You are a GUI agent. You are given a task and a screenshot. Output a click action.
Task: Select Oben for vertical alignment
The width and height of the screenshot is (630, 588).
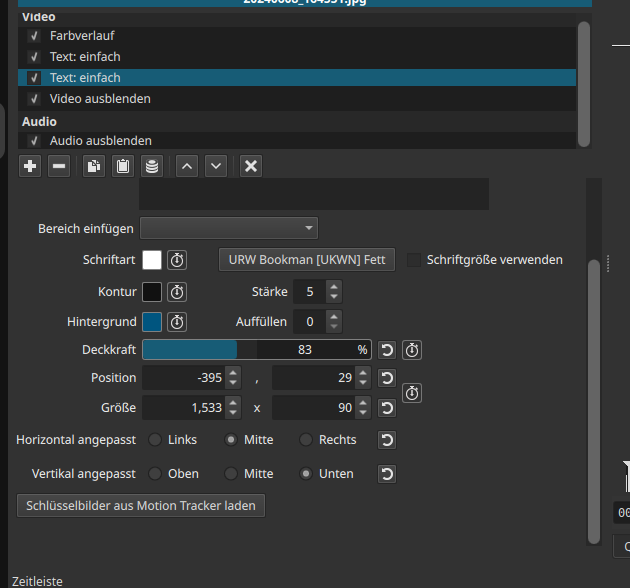pyautogui.click(x=156, y=474)
